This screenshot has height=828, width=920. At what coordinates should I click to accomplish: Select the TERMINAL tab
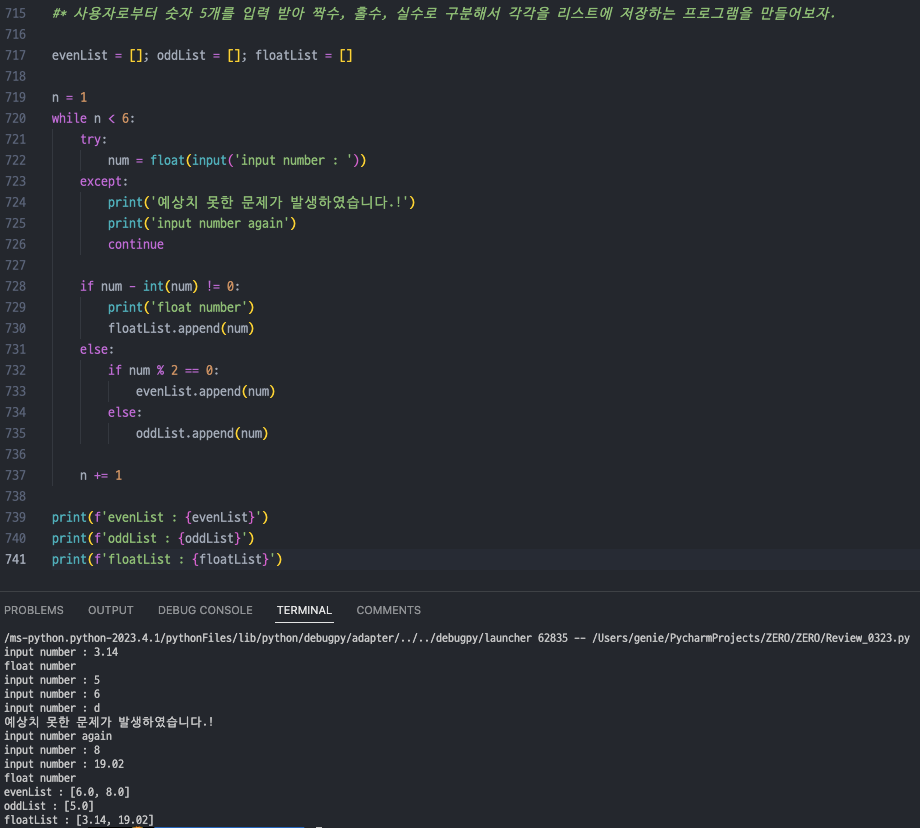pyautogui.click(x=304, y=610)
